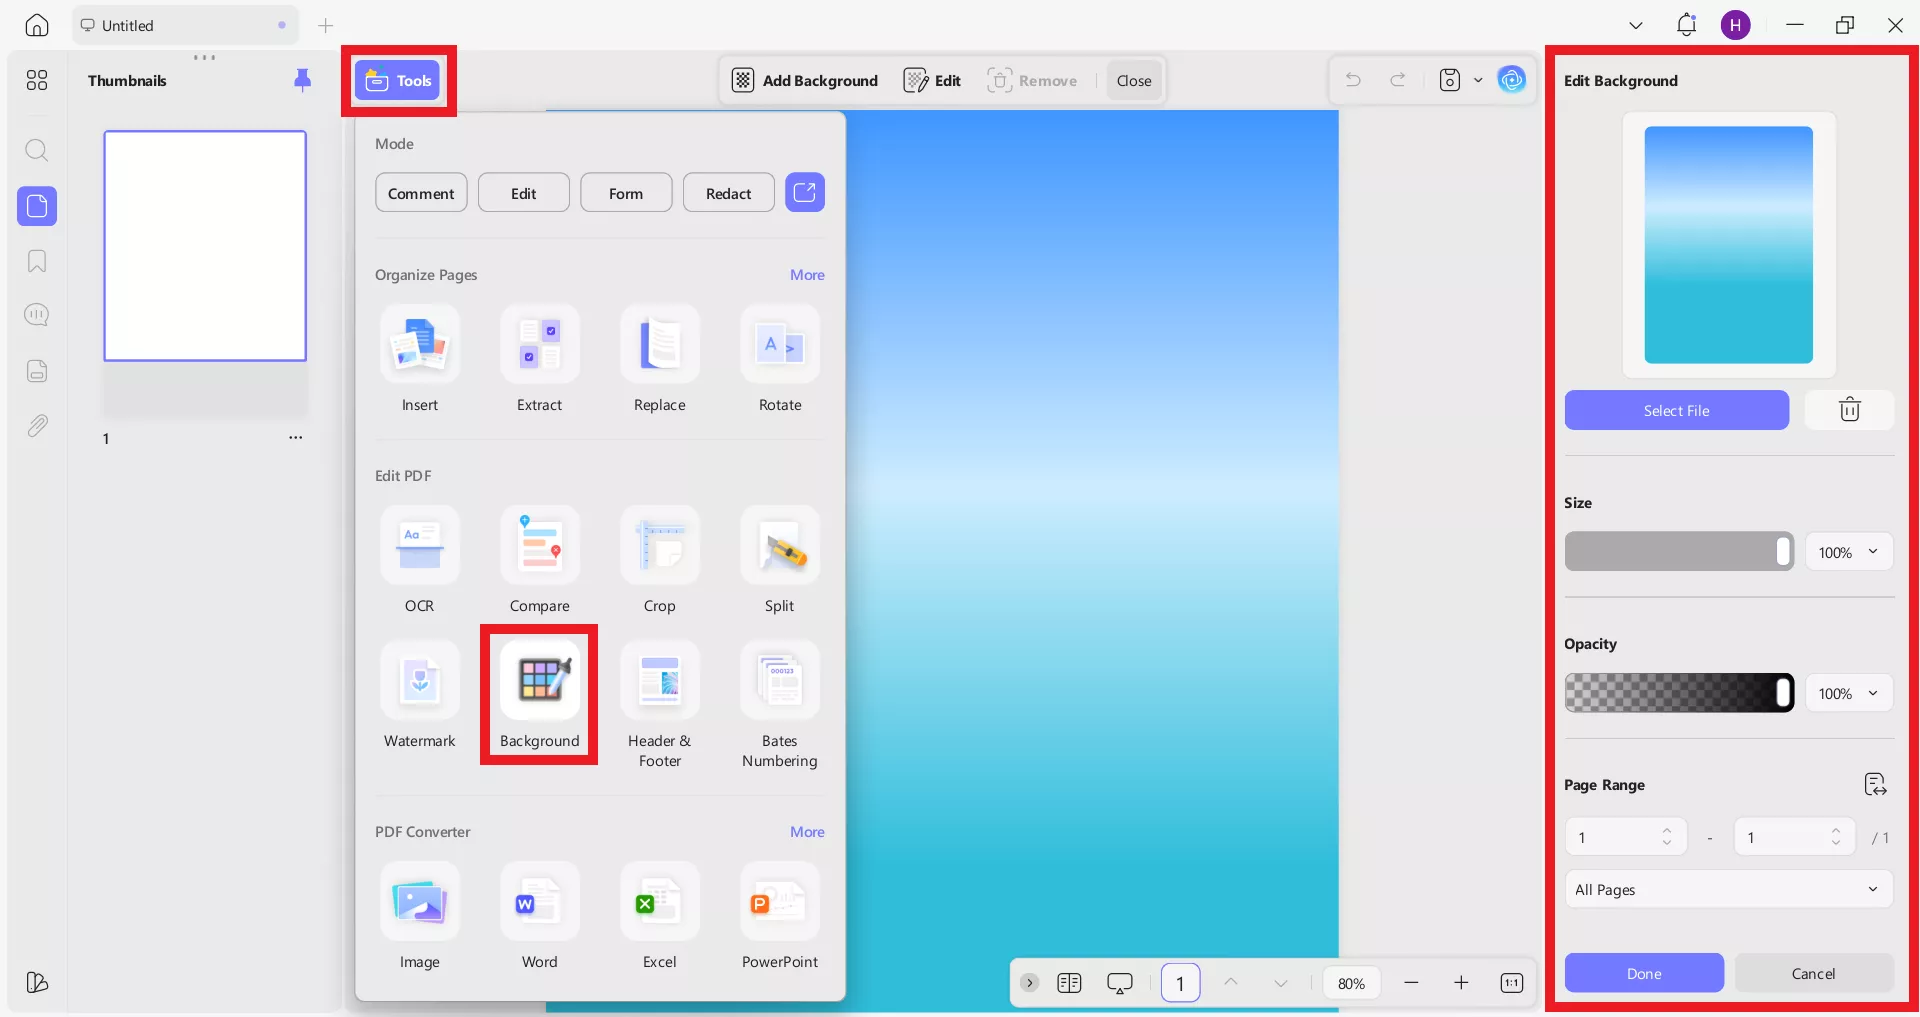The image size is (1920, 1017).
Task: Click the zoom in plus button
Action: (x=1461, y=983)
